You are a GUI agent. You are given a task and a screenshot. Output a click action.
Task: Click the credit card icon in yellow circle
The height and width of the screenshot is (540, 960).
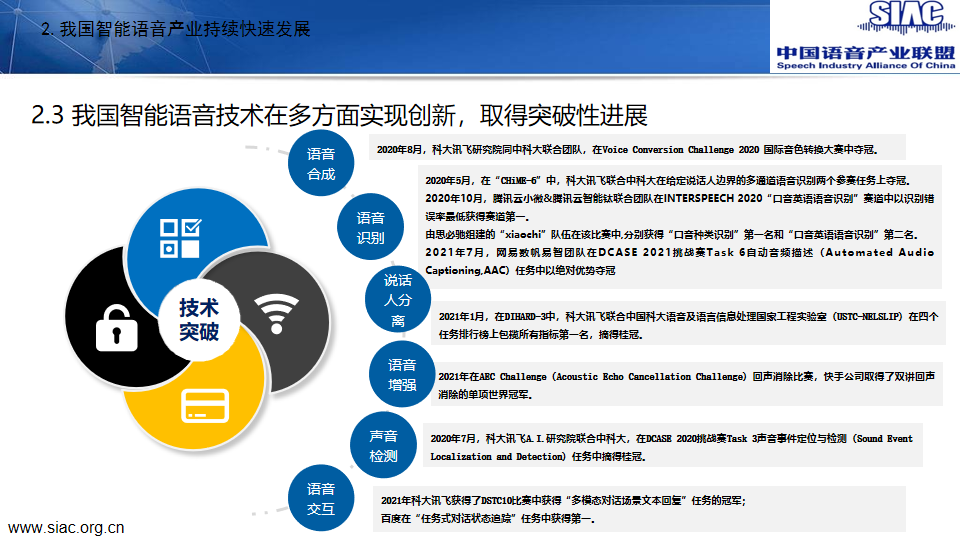coord(204,406)
